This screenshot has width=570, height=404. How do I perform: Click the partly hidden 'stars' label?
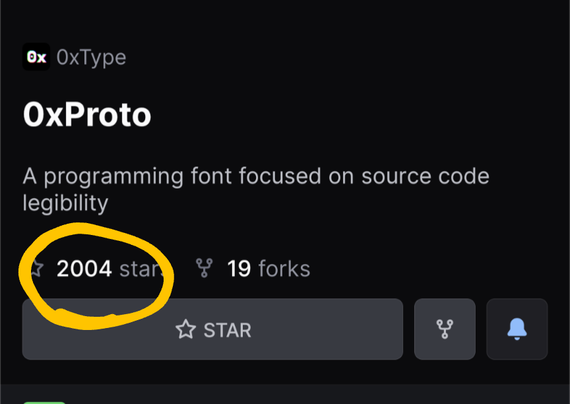(141, 269)
